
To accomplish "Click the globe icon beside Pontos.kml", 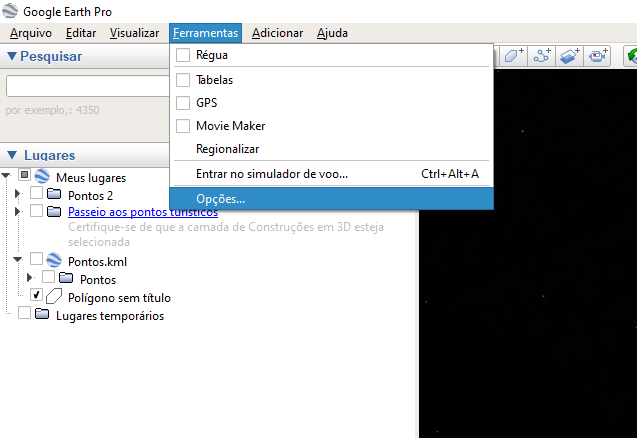I will pos(54,261).
